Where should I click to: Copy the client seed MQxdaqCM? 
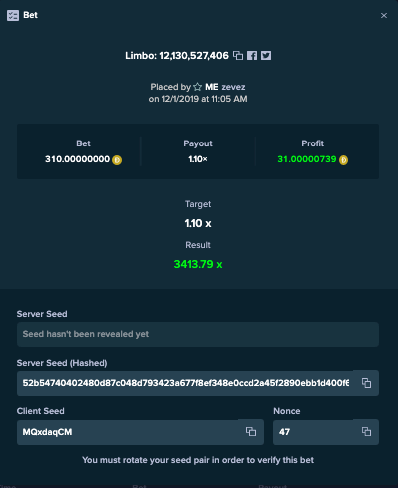251,432
